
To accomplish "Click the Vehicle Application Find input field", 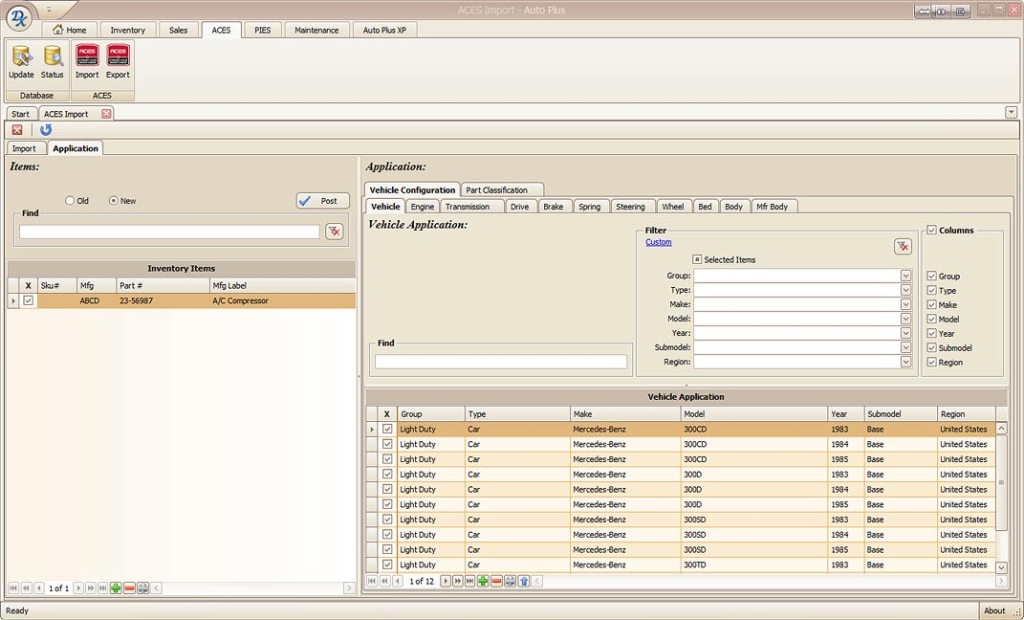I will (x=501, y=361).
